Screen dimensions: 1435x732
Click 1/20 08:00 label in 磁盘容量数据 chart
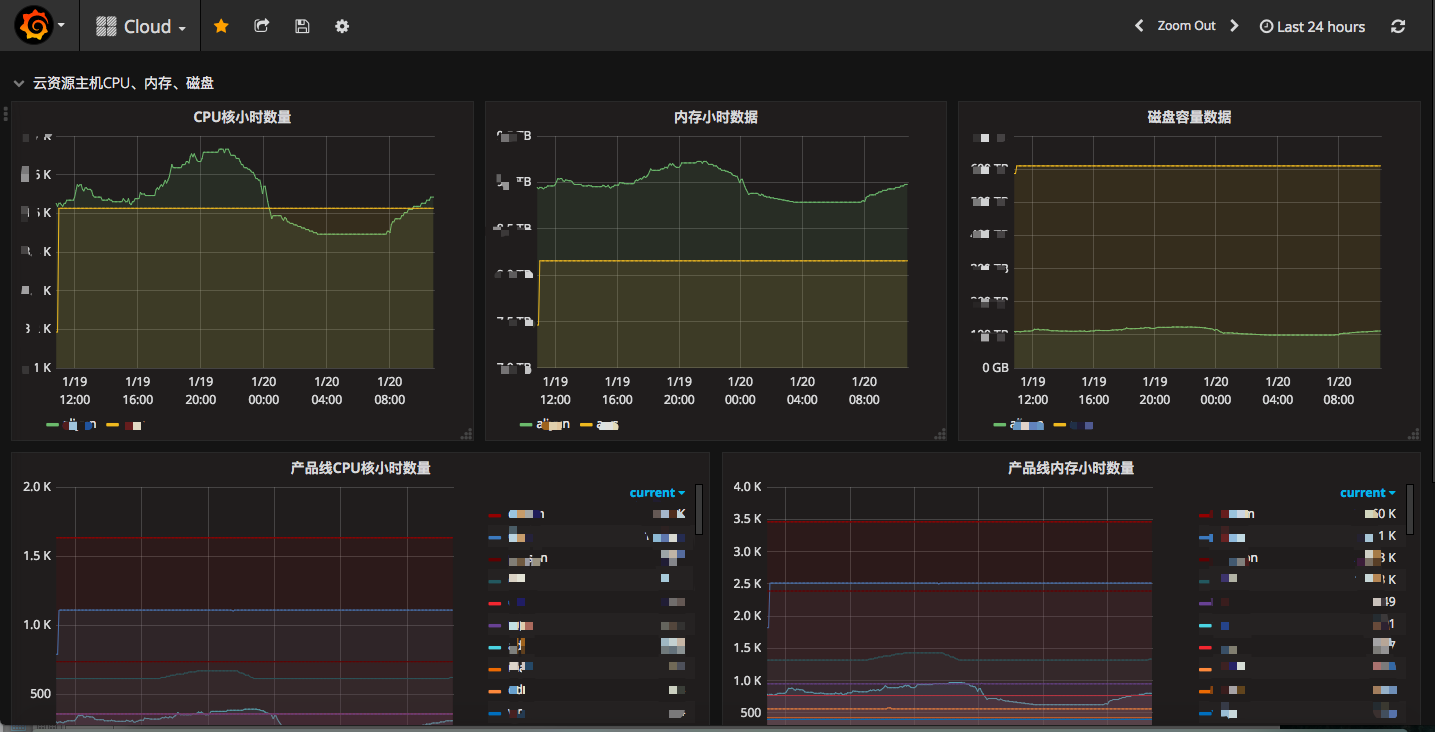click(x=1339, y=391)
